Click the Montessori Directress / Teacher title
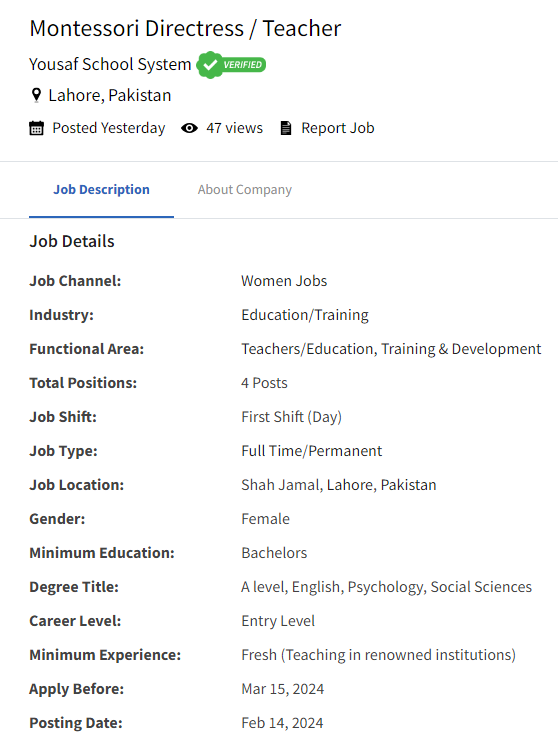The width and height of the screenshot is (558, 754). [185, 28]
